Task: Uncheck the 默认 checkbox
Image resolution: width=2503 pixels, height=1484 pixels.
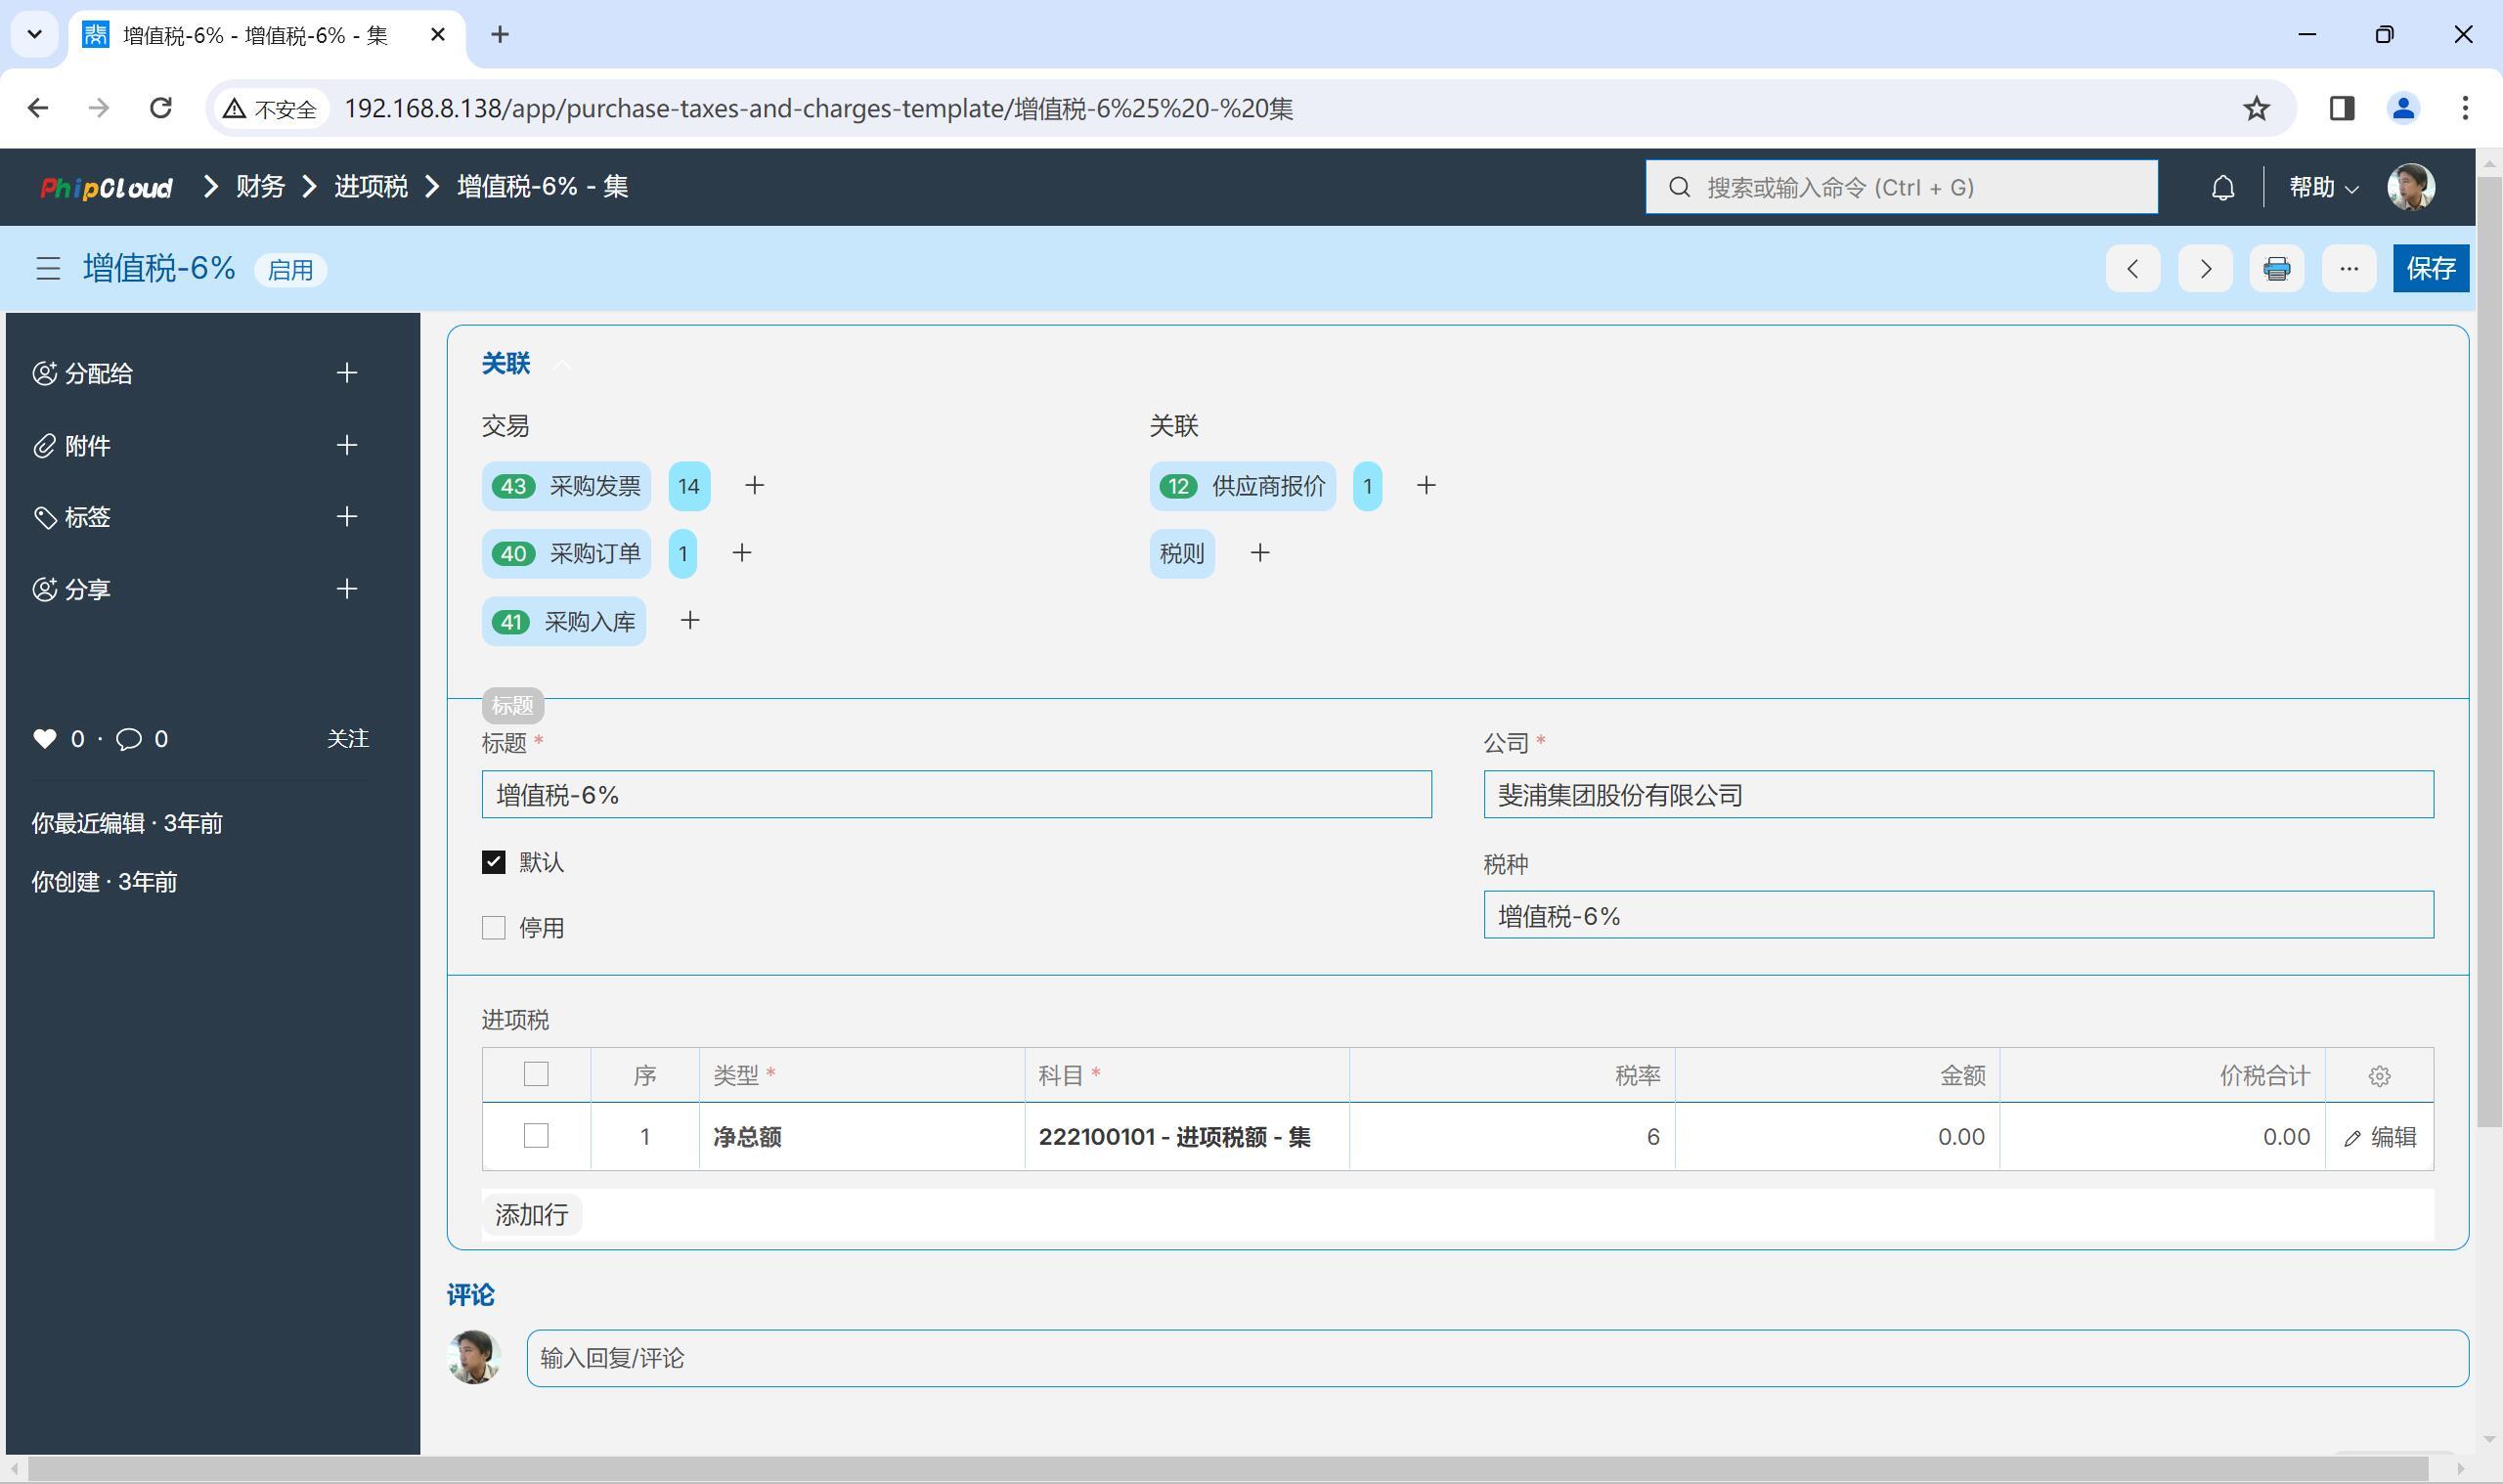Action: [494, 862]
